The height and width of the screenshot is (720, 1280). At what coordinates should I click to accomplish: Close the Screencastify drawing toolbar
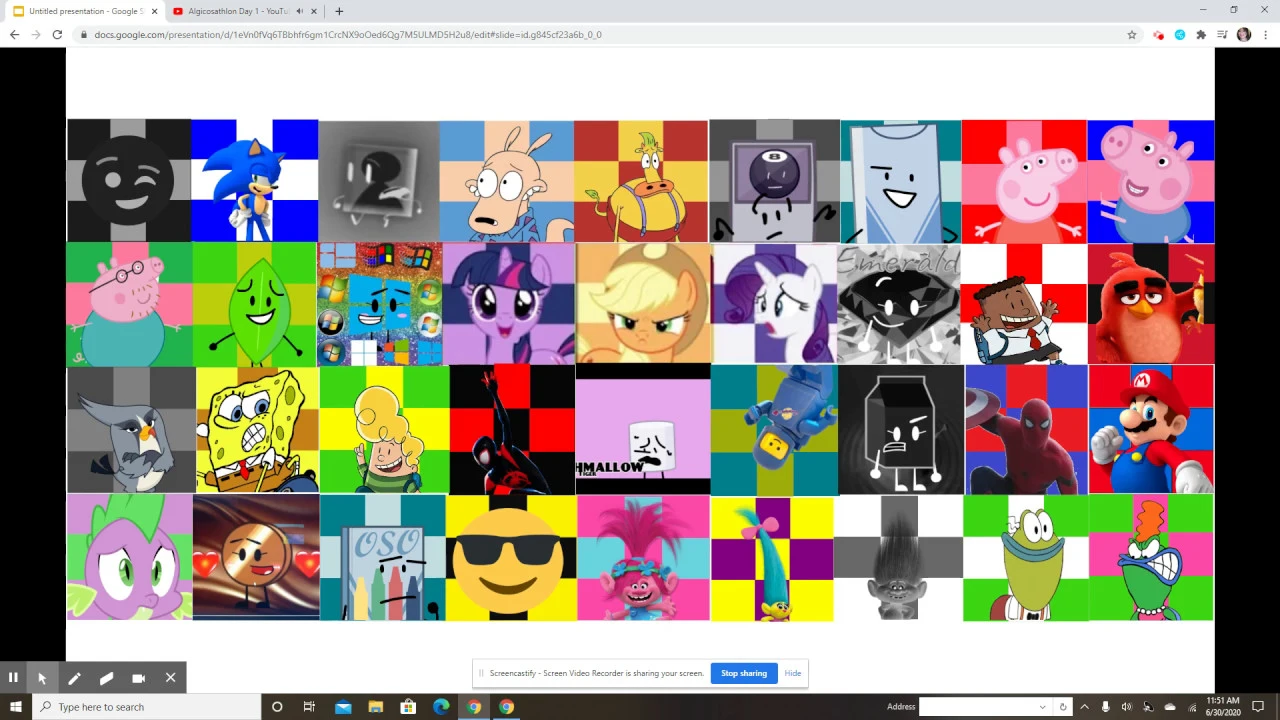tap(170, 677)
